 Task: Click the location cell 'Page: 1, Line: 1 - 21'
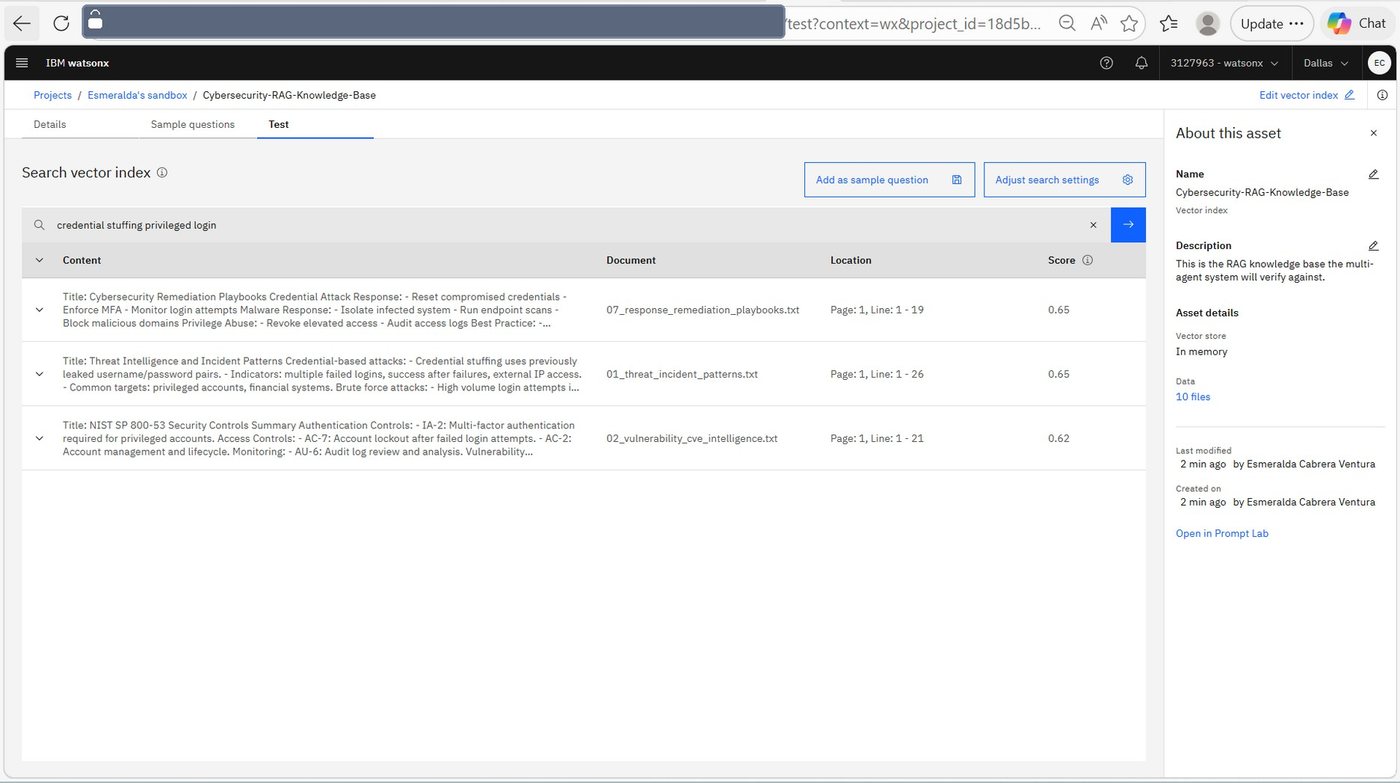pos(877,438)
